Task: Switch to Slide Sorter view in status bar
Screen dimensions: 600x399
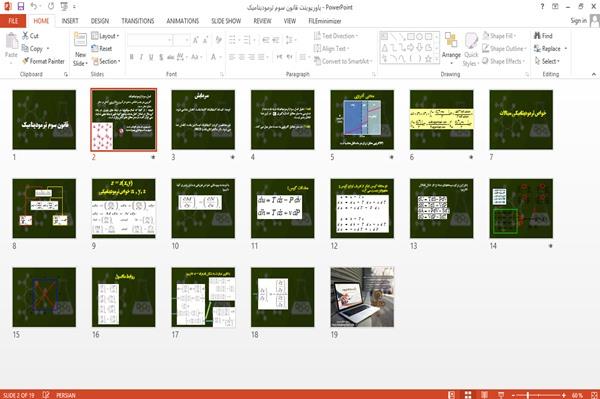Action: coord(468,395)
